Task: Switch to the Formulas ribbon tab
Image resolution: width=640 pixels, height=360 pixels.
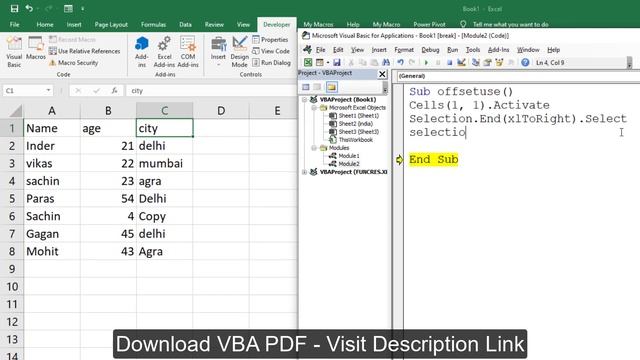Action: click(153, 24)
